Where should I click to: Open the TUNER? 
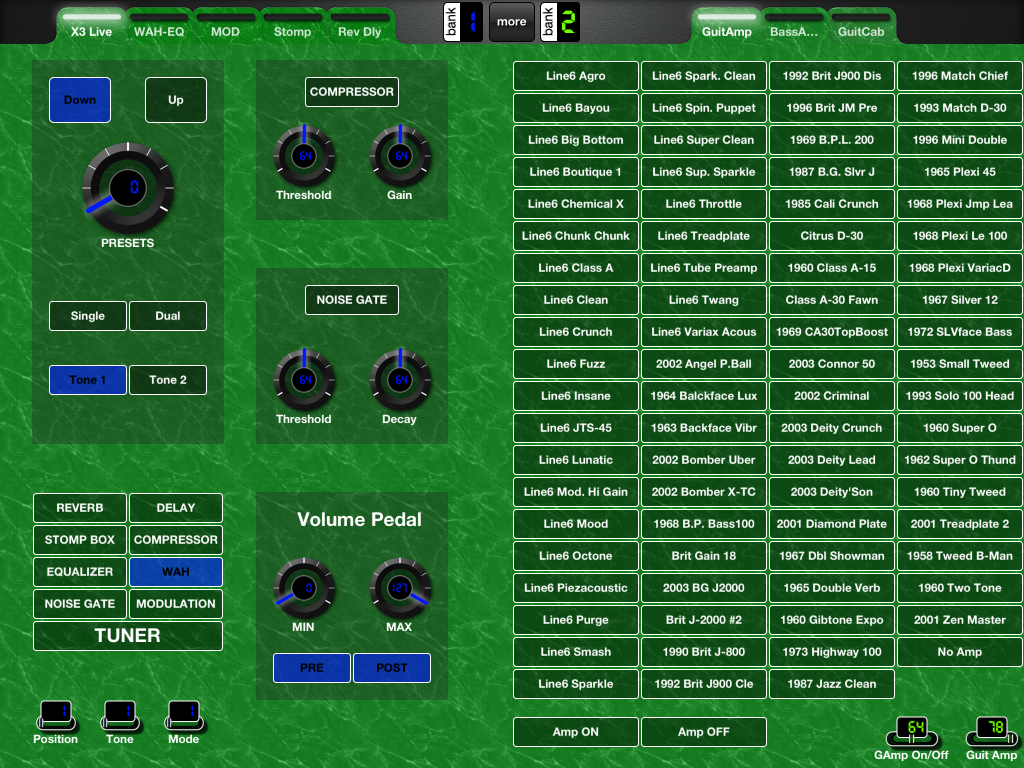coord(128,635)
